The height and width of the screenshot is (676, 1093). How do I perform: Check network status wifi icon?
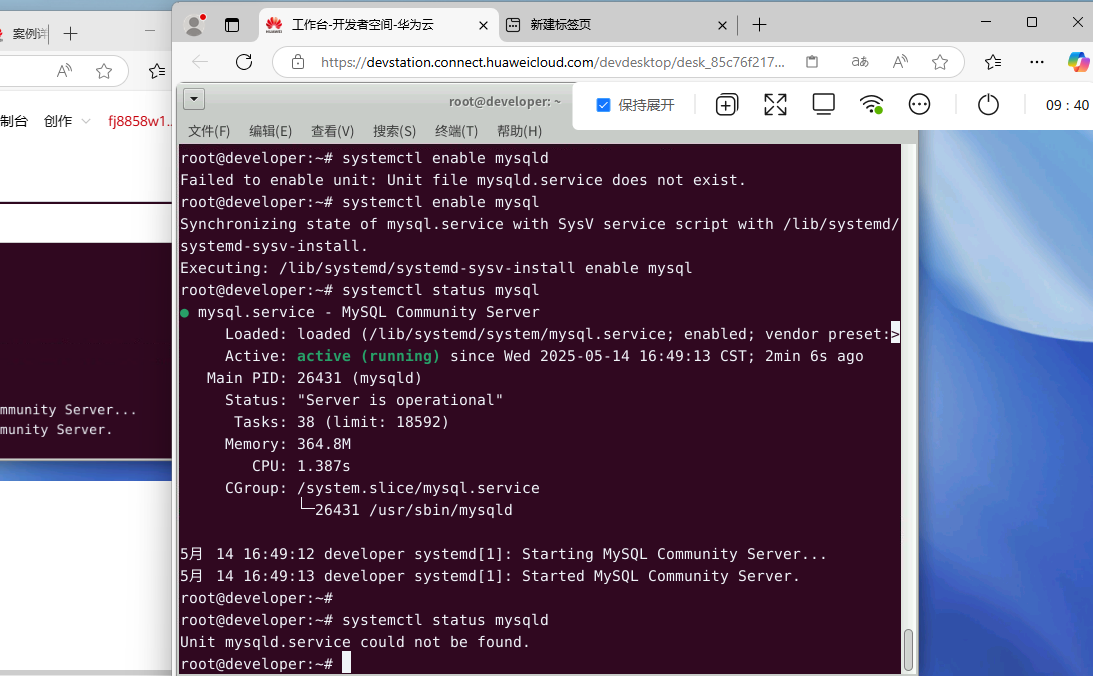point(871,105)
